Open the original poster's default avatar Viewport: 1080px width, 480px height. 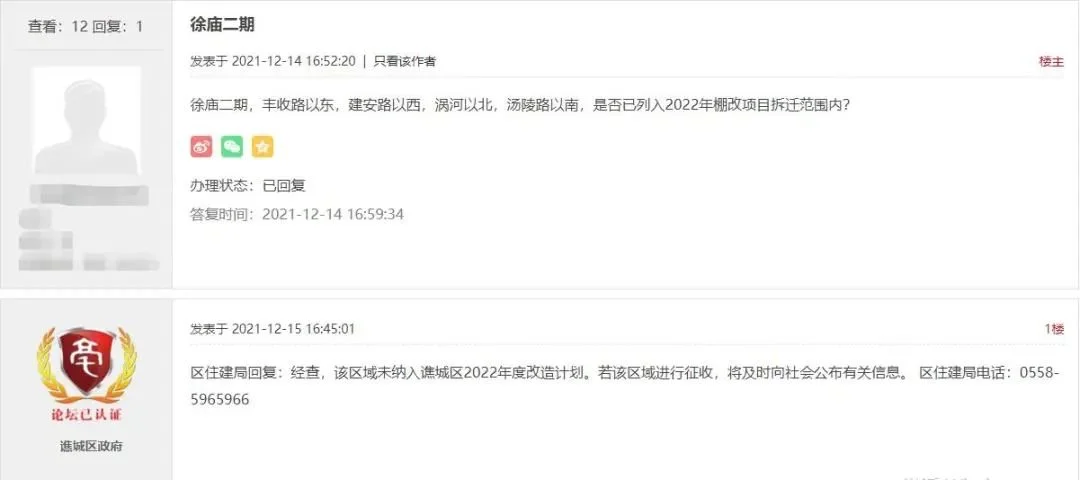click(86, 121)
